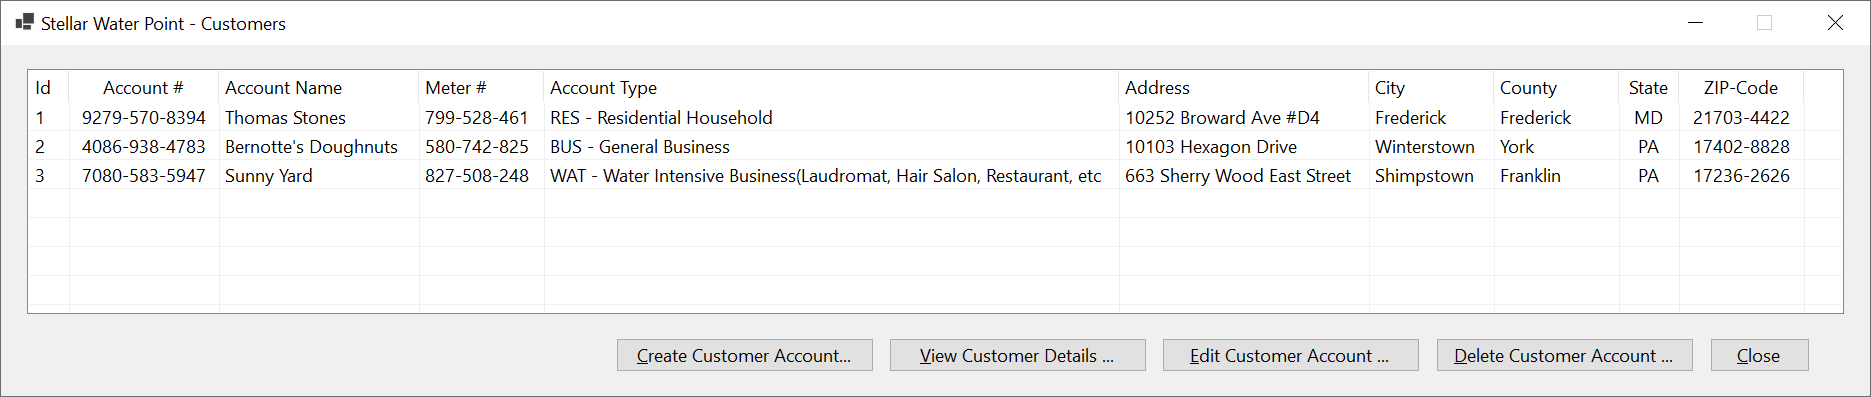Click meter number 827-508-248
The width and height of the screenshot is (1871, 397).
pyautogui.click(x=477, y=176)
